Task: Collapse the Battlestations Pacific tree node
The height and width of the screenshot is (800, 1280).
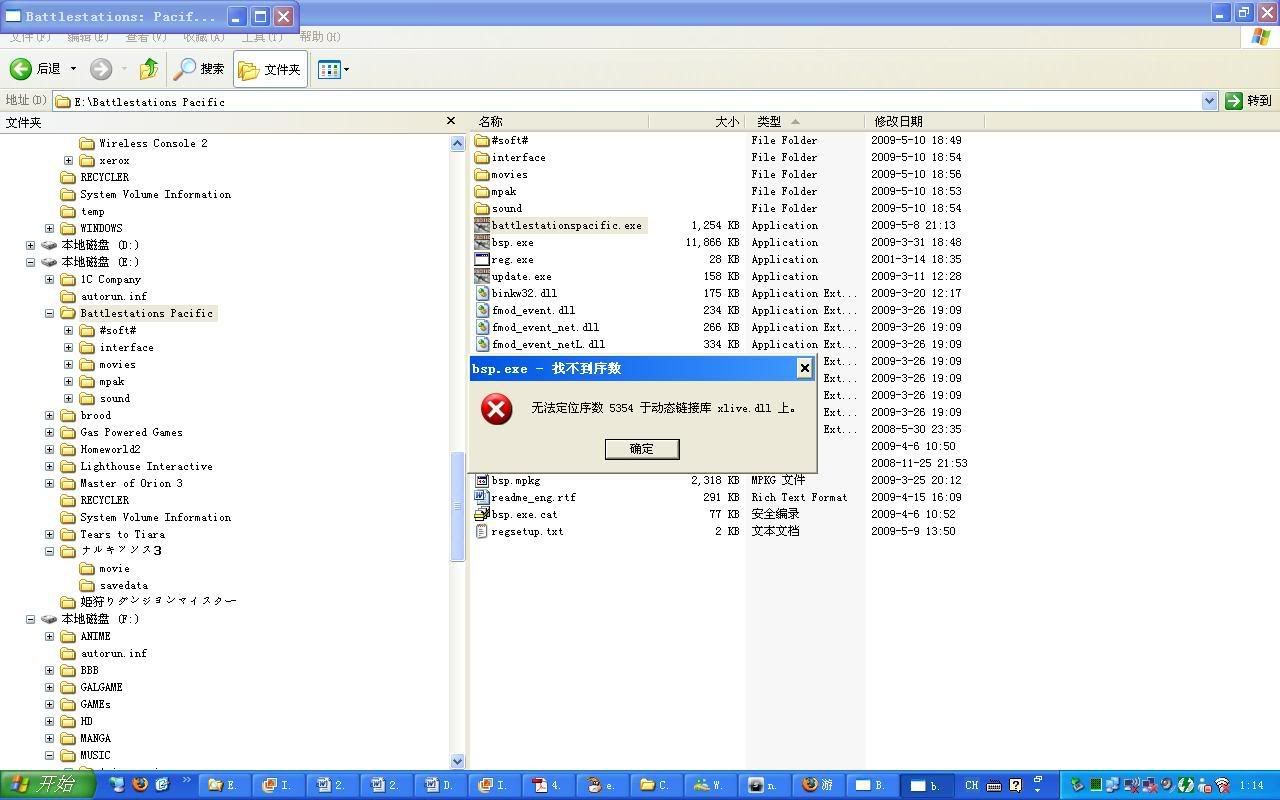Action: pyautogui.click(x=50, y=313)
